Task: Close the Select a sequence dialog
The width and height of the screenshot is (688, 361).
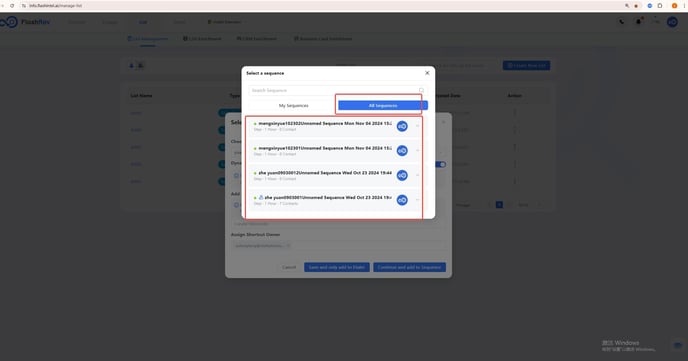Action: click(x=427, y=73)
